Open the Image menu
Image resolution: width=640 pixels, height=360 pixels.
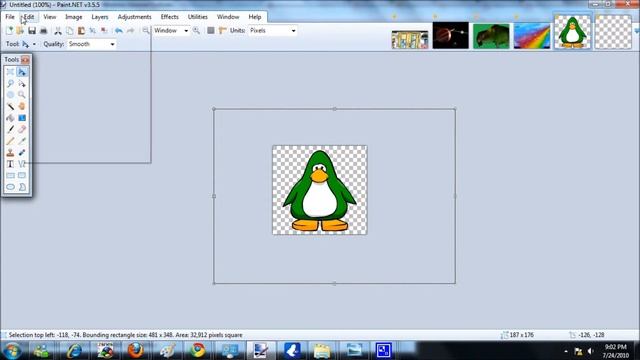coord(74,17)
